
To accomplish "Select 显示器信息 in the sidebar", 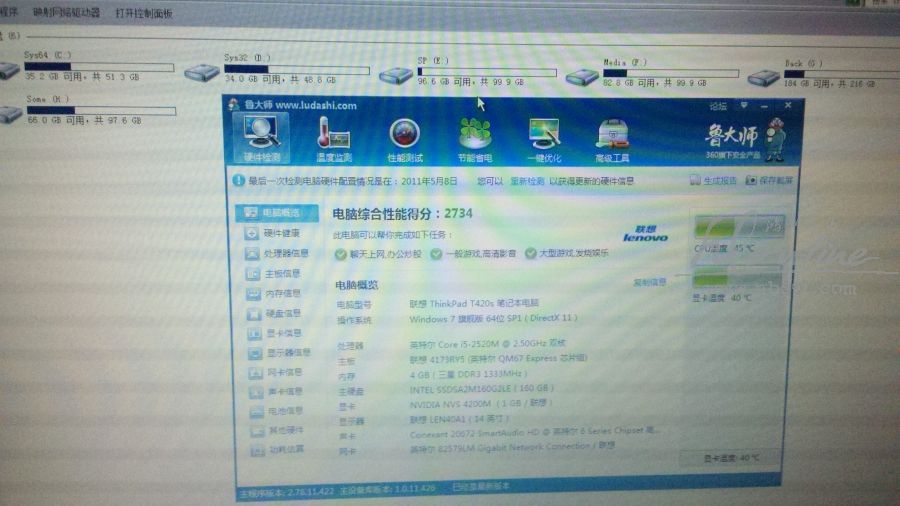I will click(280, 353).
